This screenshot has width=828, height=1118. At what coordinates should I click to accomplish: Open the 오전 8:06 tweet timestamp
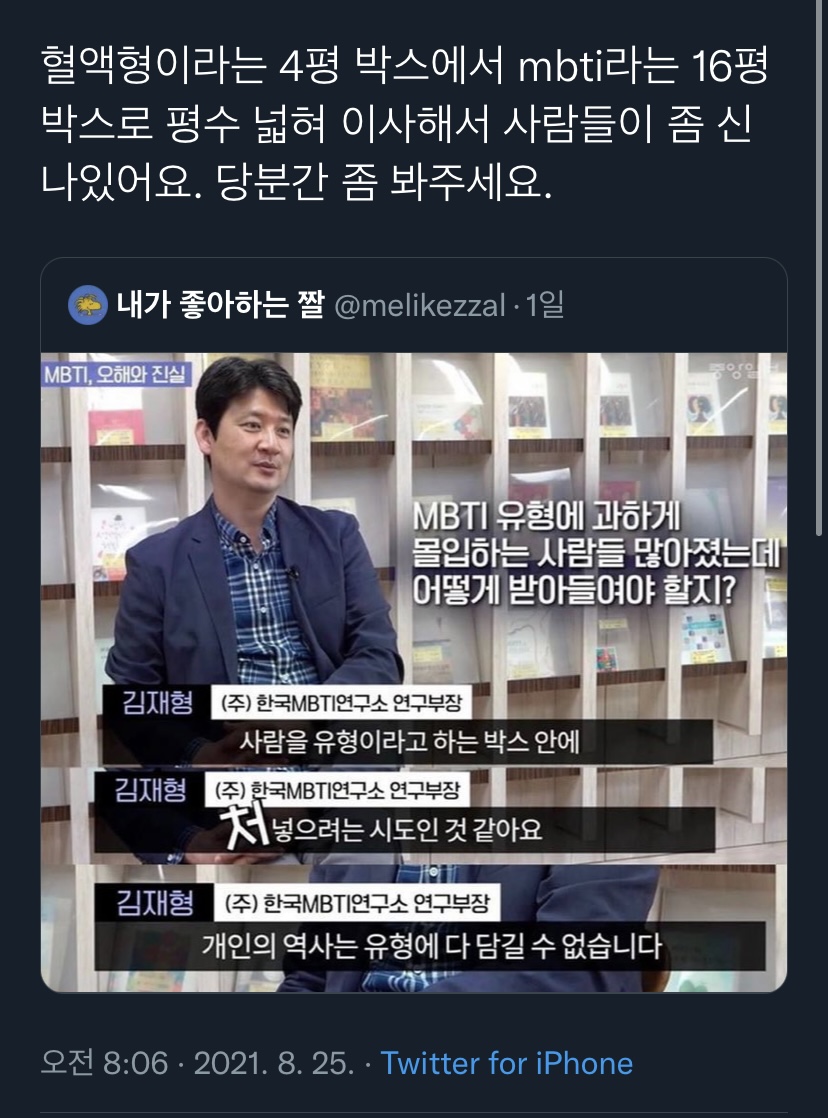104,1063
